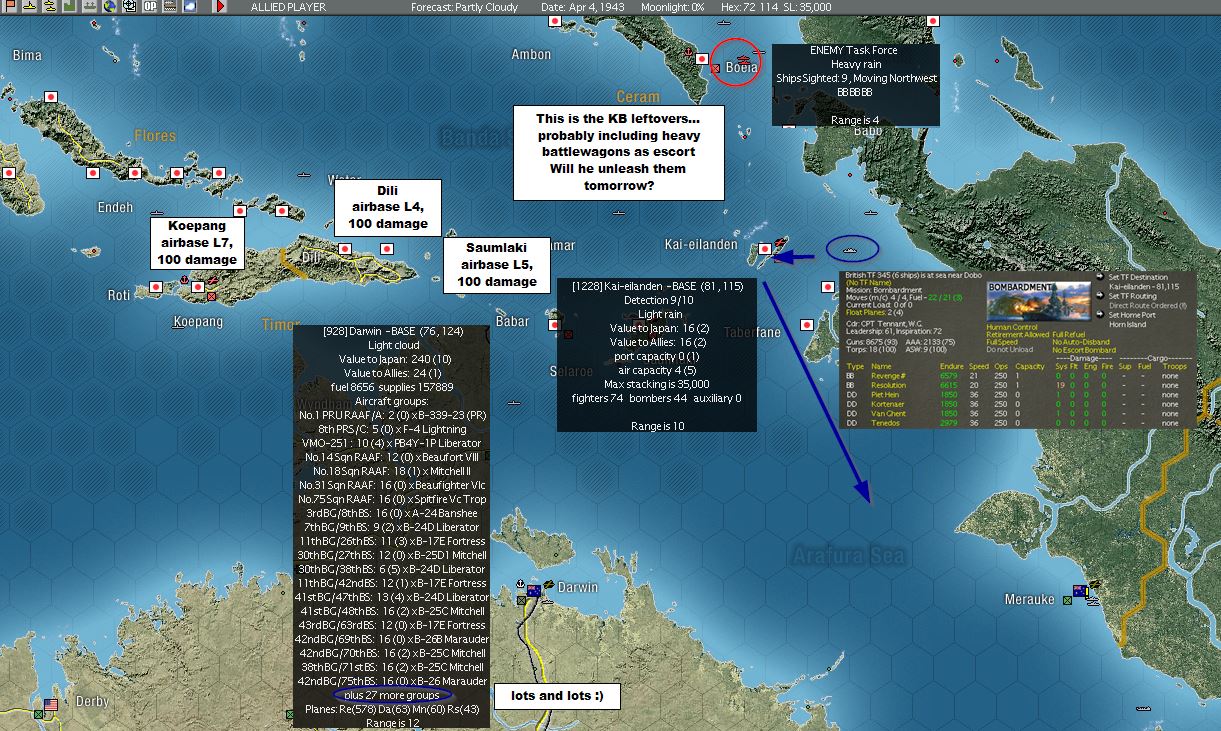
Task: Open destroyer Van Ghent details
Action: (x=888, y=413)
